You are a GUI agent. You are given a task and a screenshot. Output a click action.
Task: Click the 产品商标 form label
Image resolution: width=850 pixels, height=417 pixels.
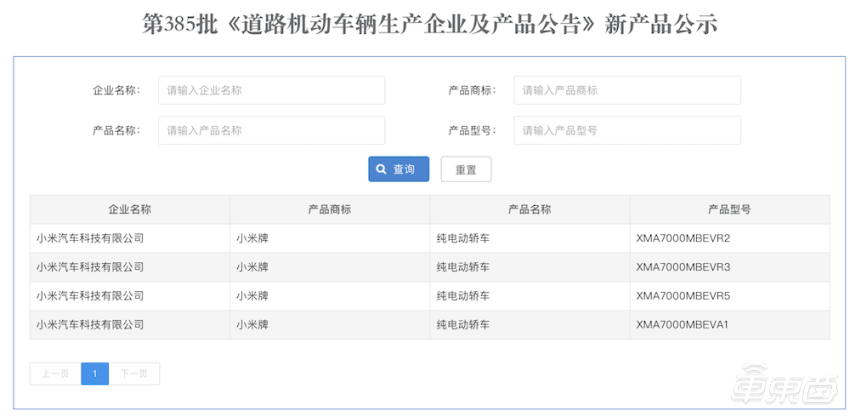tap(472, 91)
